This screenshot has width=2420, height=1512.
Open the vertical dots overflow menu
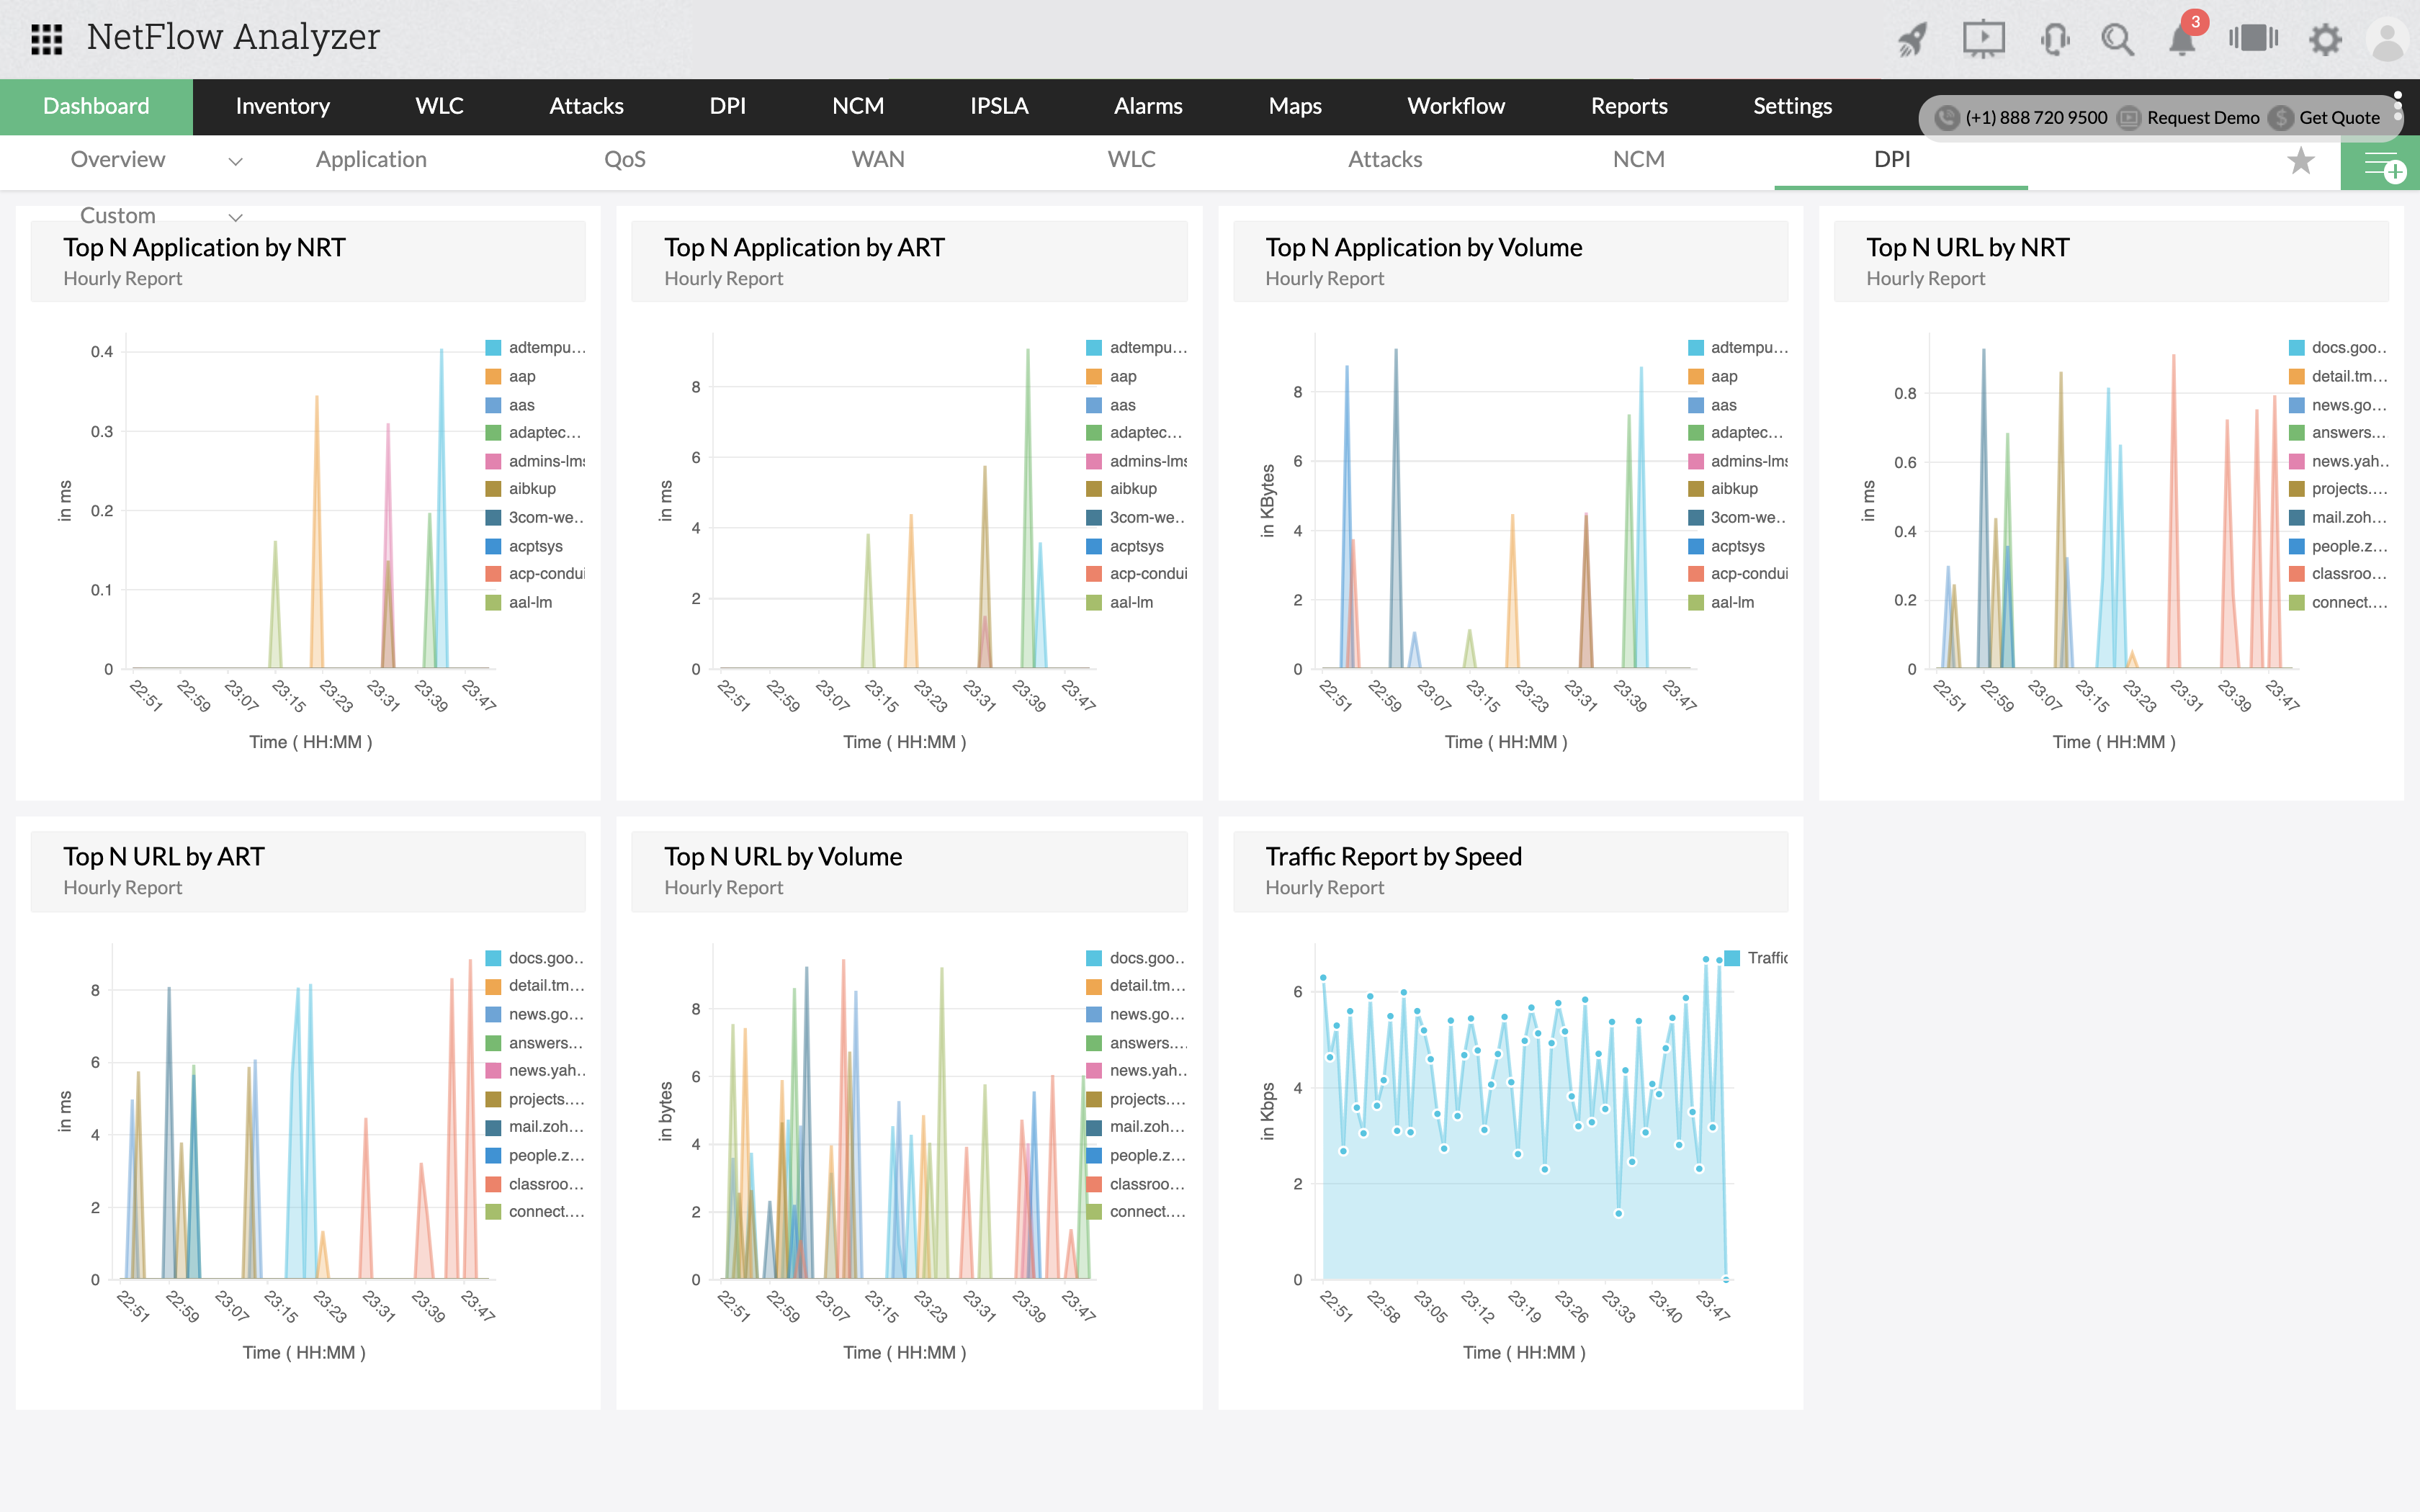pos(2397,106)
